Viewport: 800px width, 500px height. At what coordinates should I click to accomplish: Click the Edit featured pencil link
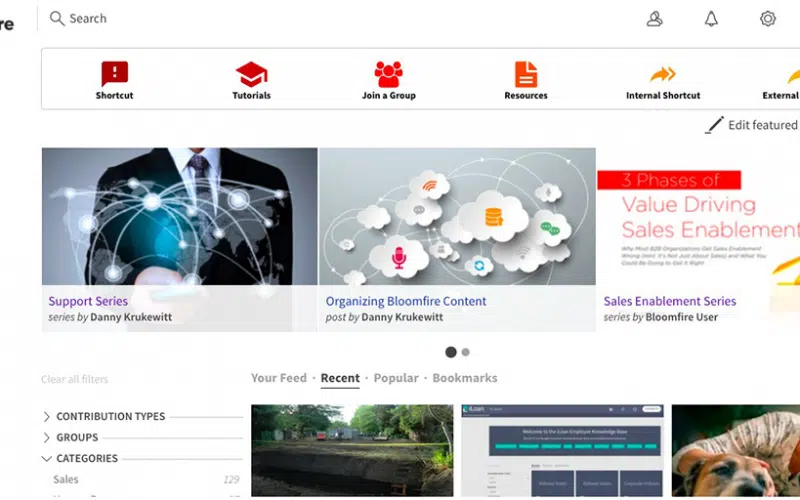click(752, 125)
